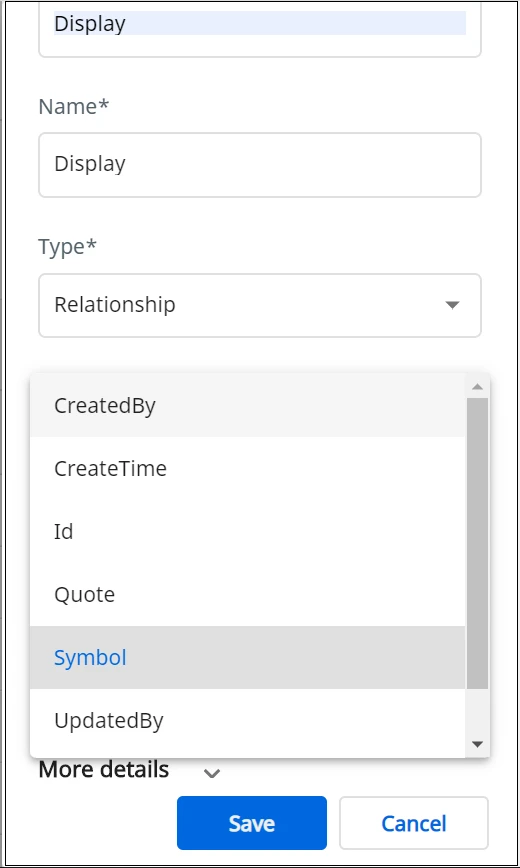Screen dimensions: 520x868
Task: Choose the highlighted Symbol option
Action: [x=248, y=658]
